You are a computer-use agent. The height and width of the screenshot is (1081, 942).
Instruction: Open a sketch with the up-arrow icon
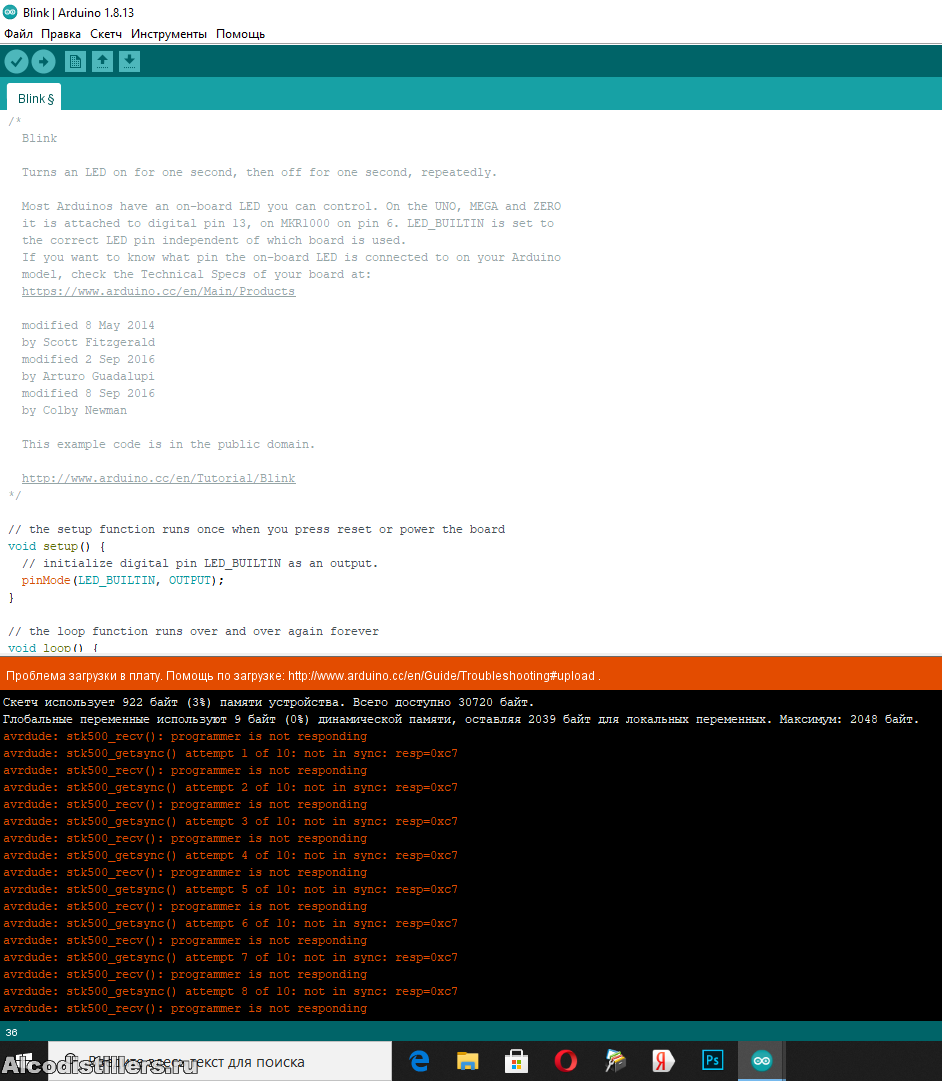102,62
